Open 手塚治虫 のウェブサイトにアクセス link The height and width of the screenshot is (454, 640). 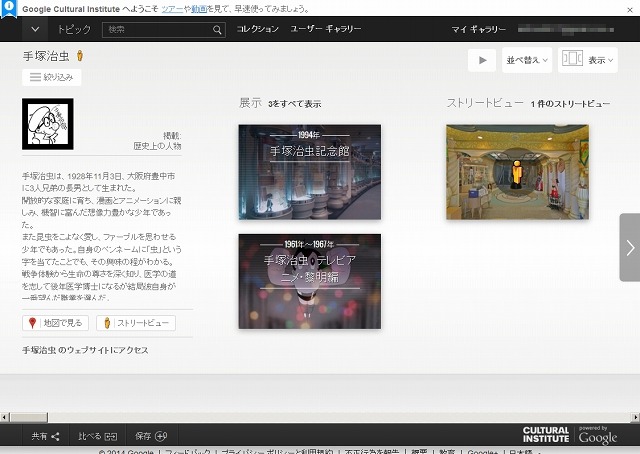click(85, 350)
